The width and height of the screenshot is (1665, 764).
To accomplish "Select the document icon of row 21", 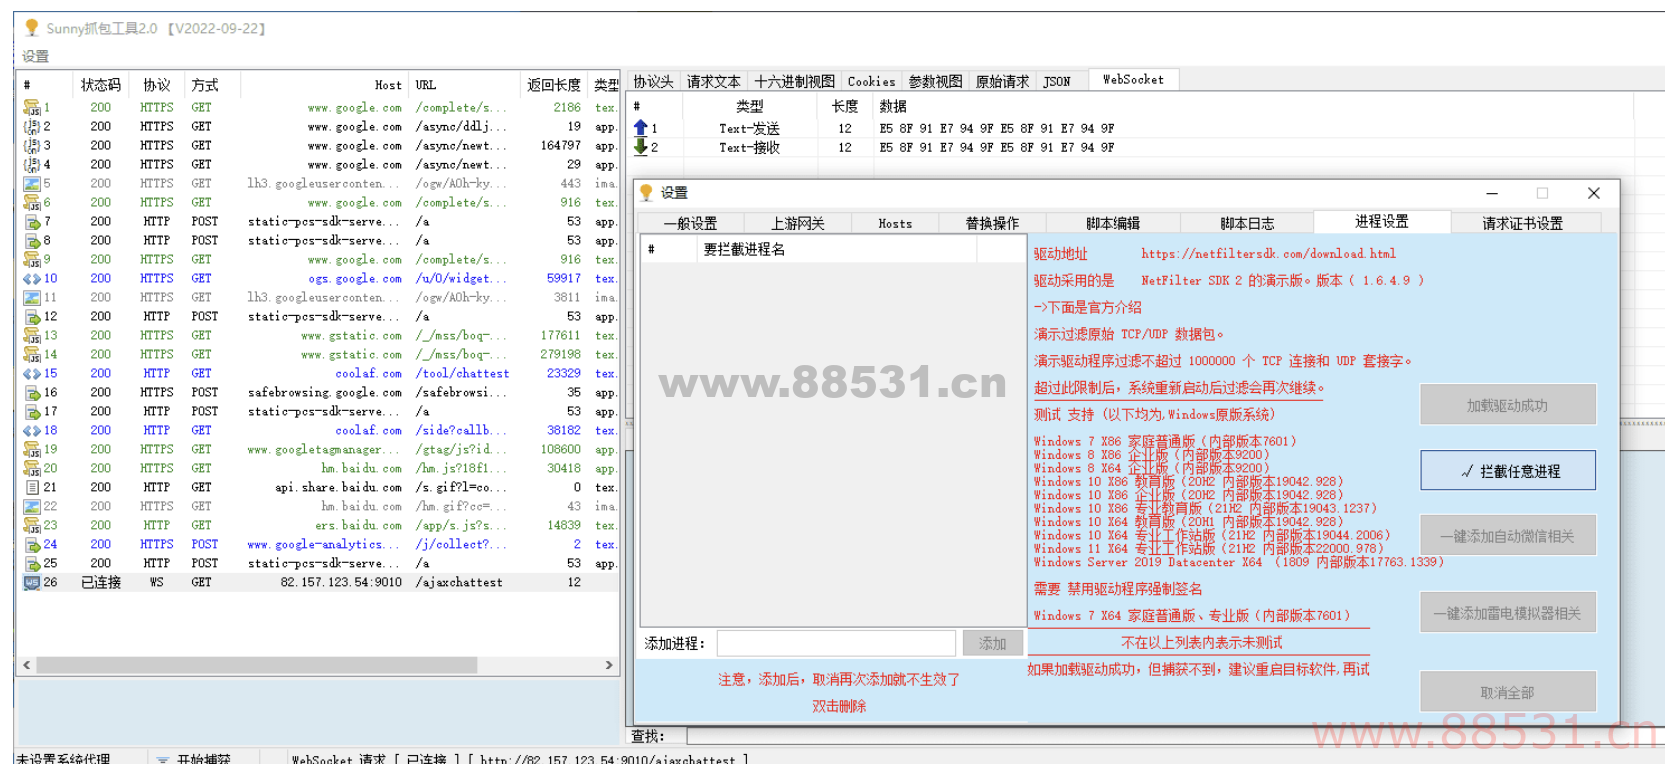I will click(31, 488).
